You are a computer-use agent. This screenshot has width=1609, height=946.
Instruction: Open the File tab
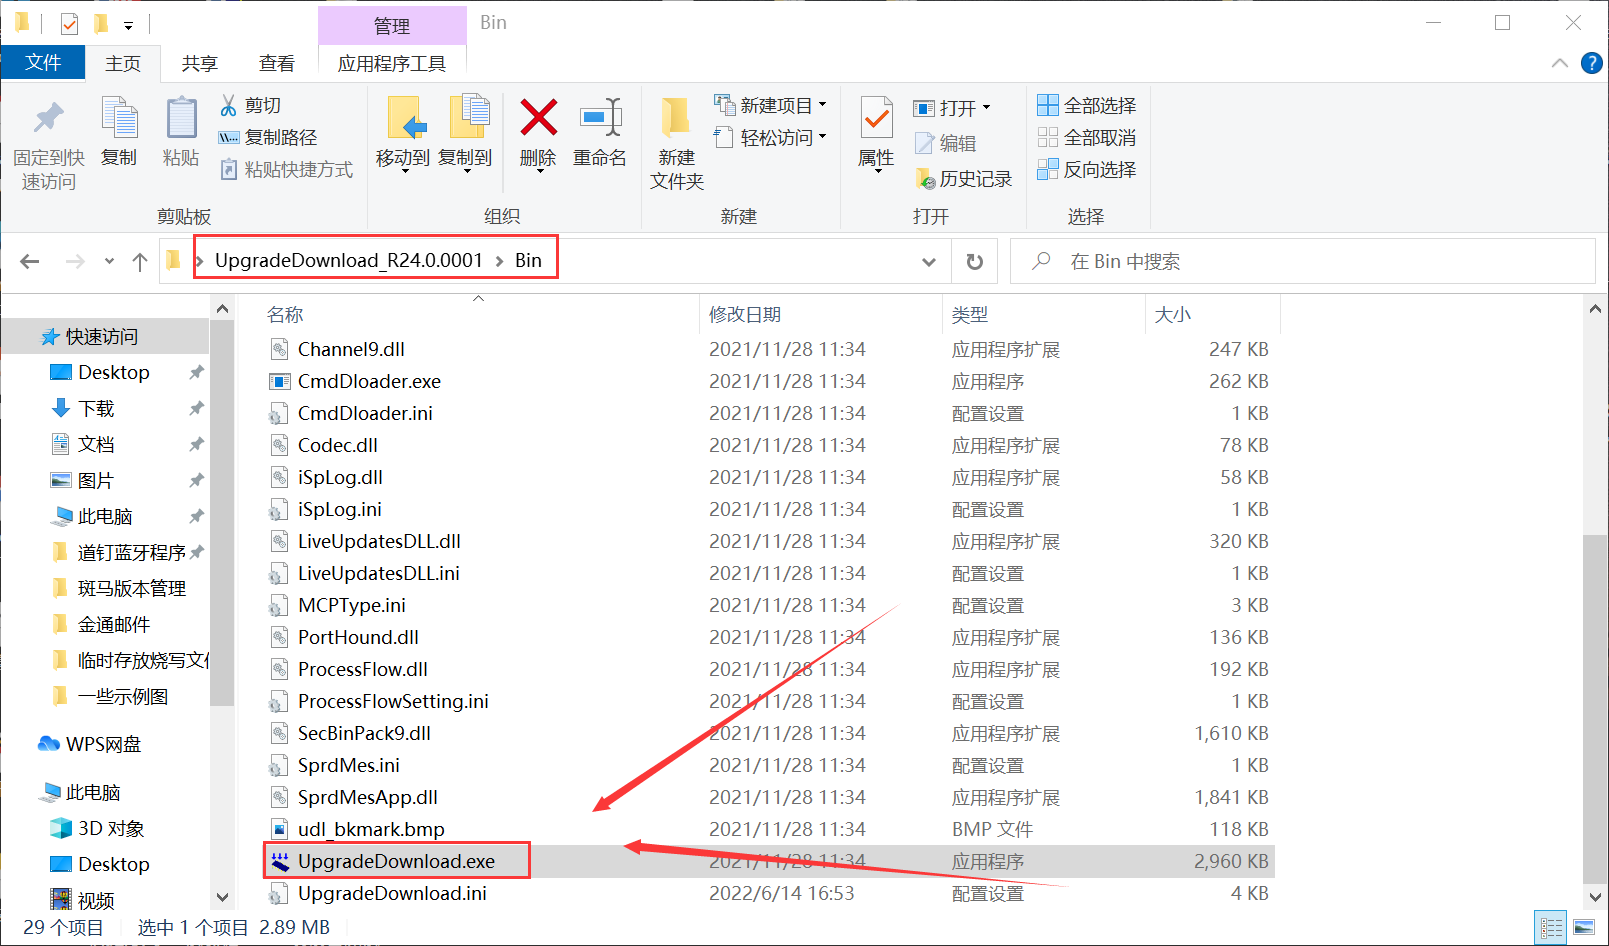click(x=43, y=63)
